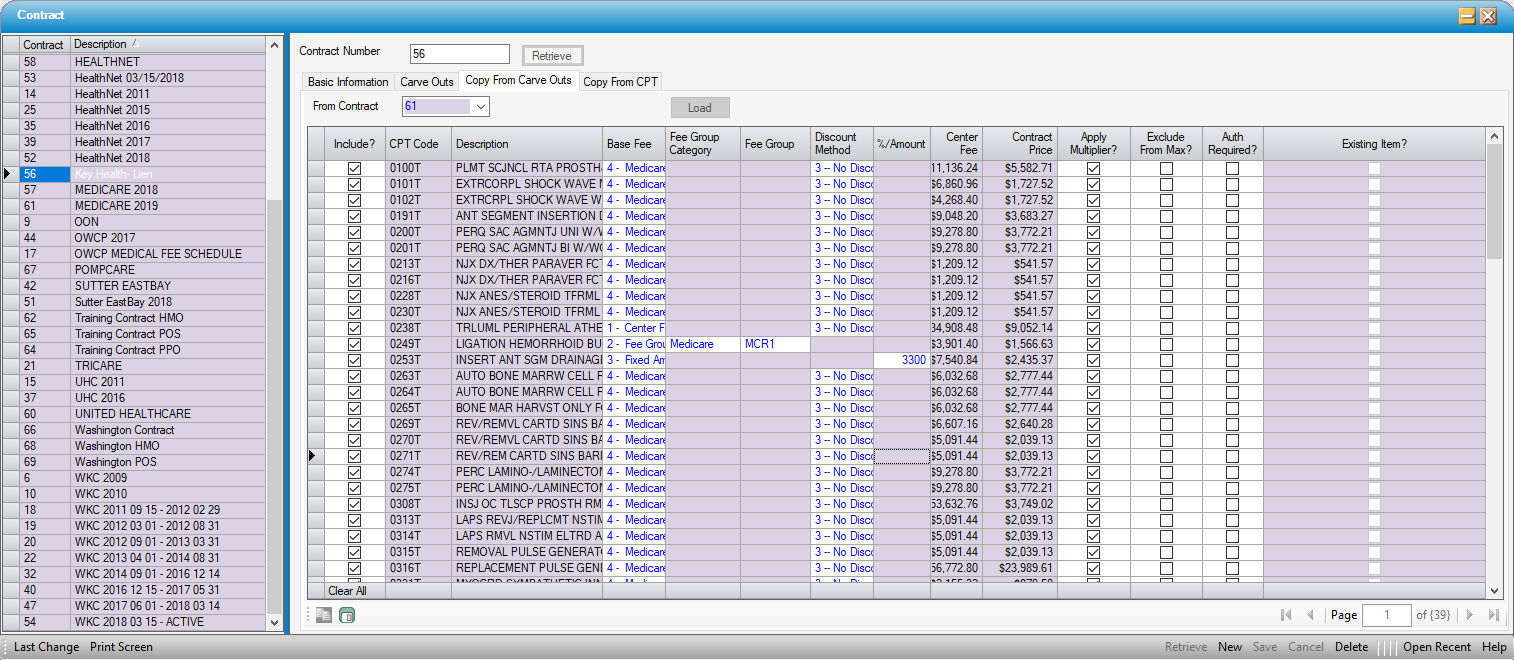The width and height of the screenshot is (1514, 660).
Task: Jump to the last page arrow
Action: [x=1493, y=615]
